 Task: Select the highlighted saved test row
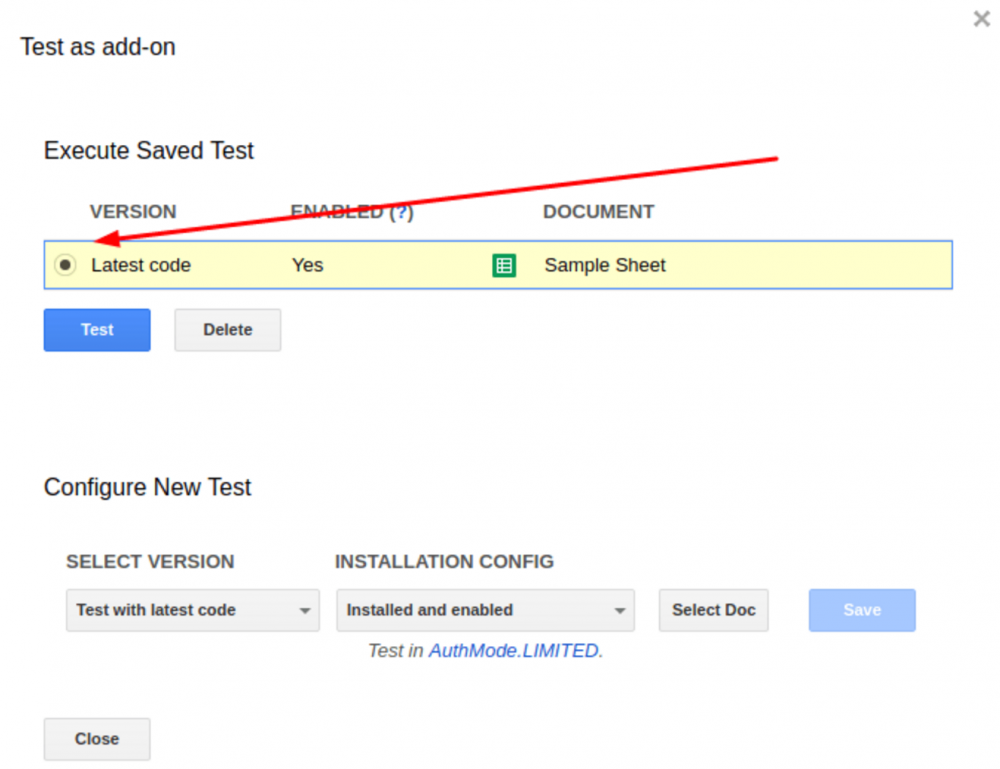coord(498,264)
